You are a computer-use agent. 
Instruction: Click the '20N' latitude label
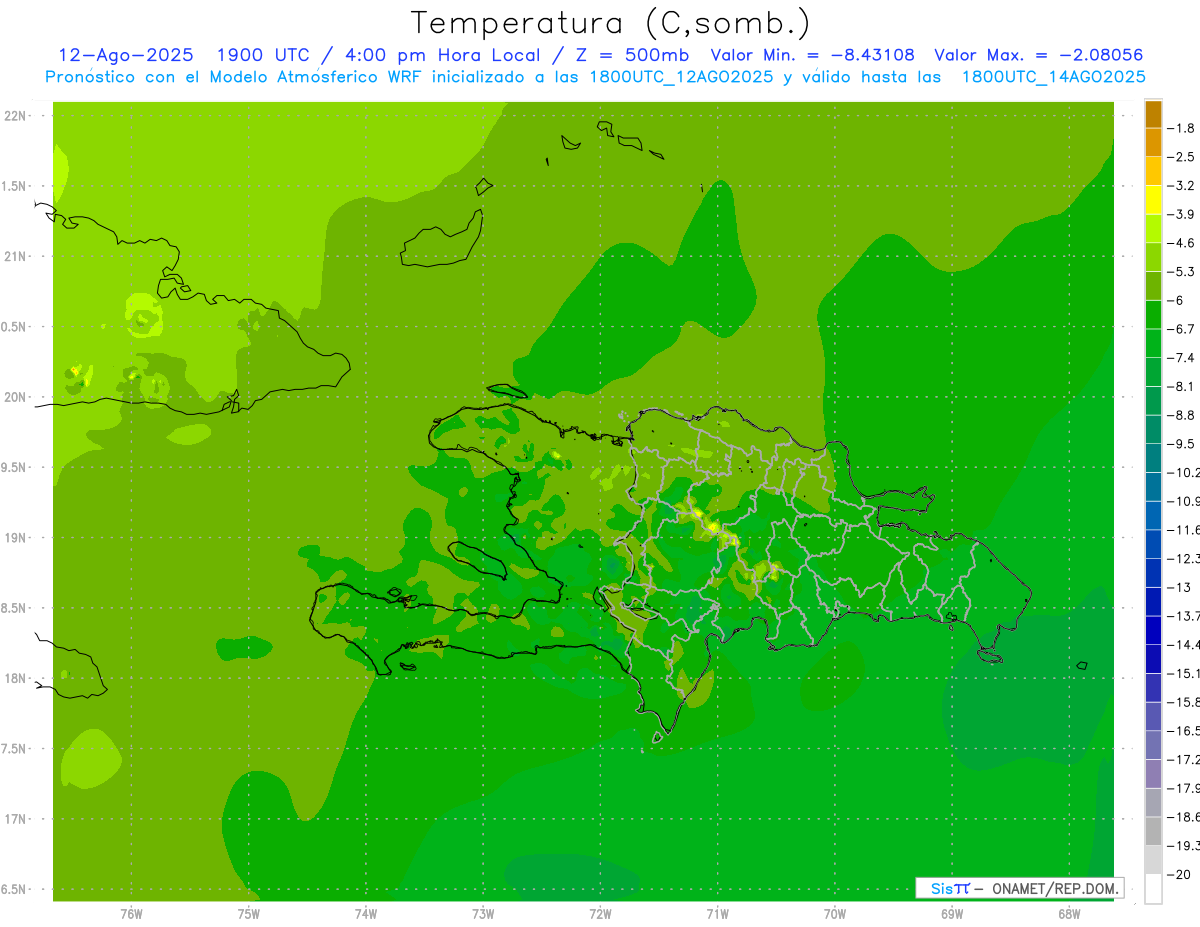point(15,397)
